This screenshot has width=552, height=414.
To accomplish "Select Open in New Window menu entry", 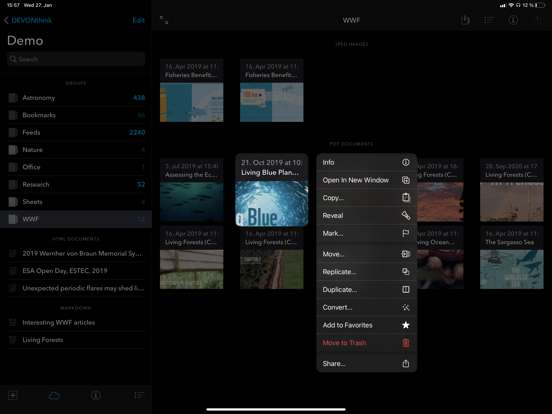I will pos(366,180).
